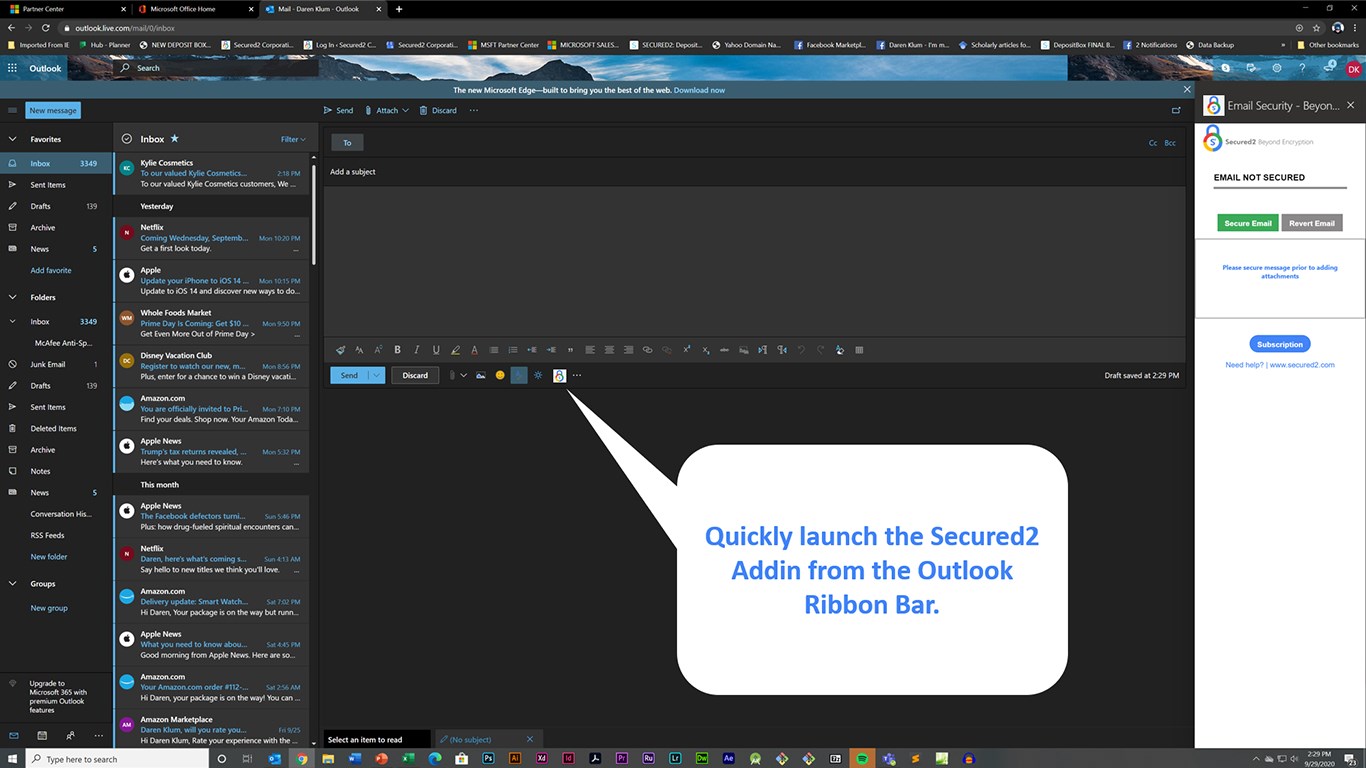
Task: Open Spotify from the Windows taskbar
Action: pyautogui.click(x=862, y=759)
